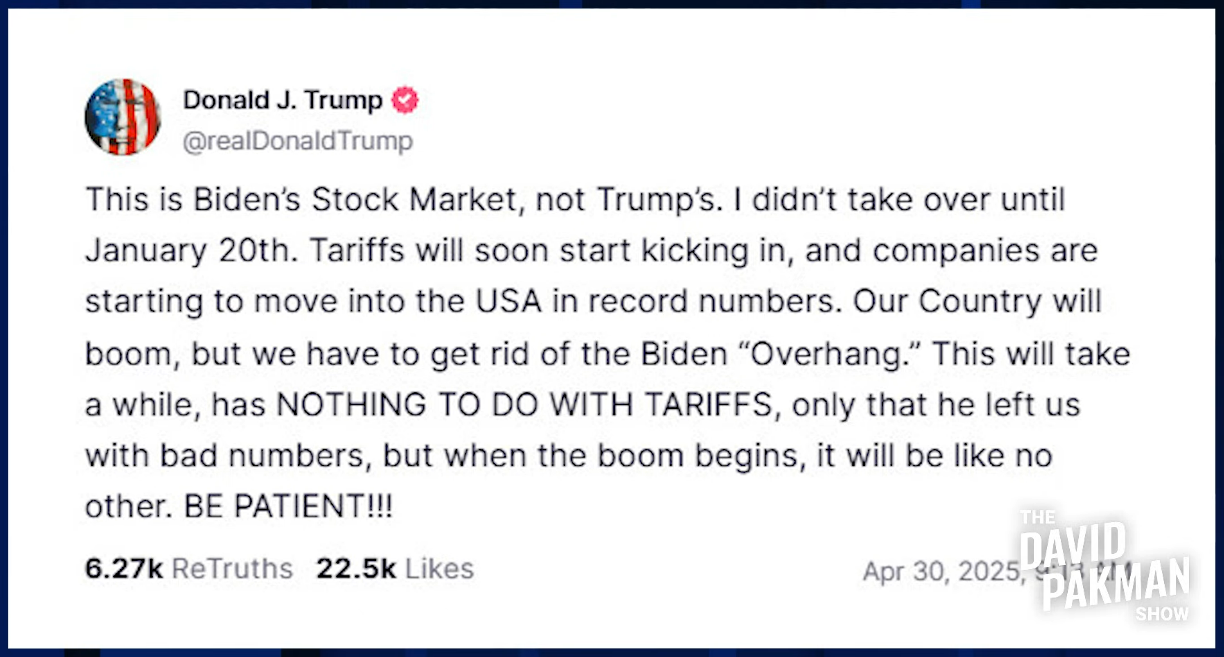Click the Likes label under the post
The image size is (1224, 657).
point(439,569)
